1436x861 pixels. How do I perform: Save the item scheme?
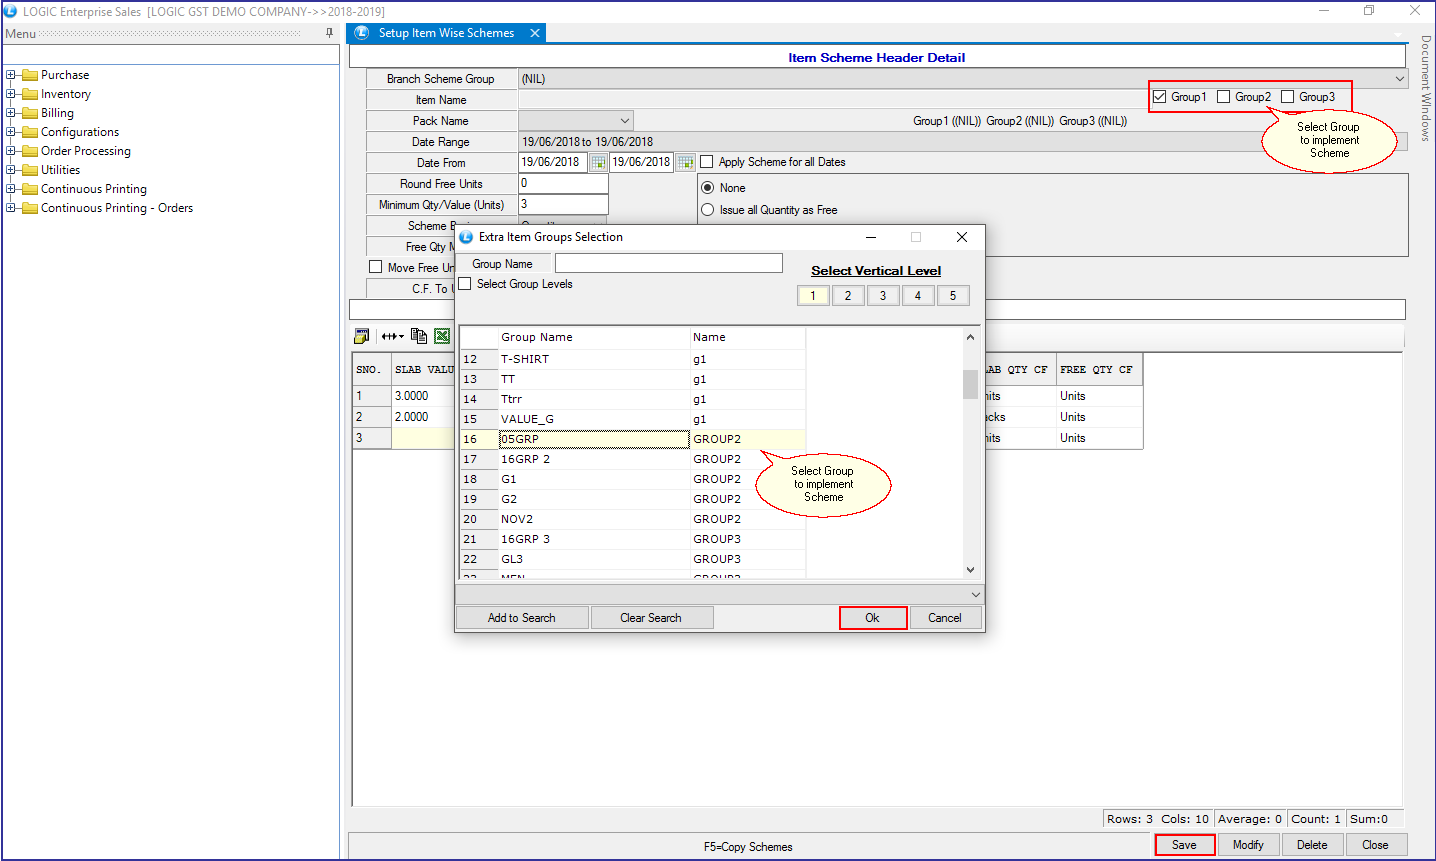pos(1185,845)
